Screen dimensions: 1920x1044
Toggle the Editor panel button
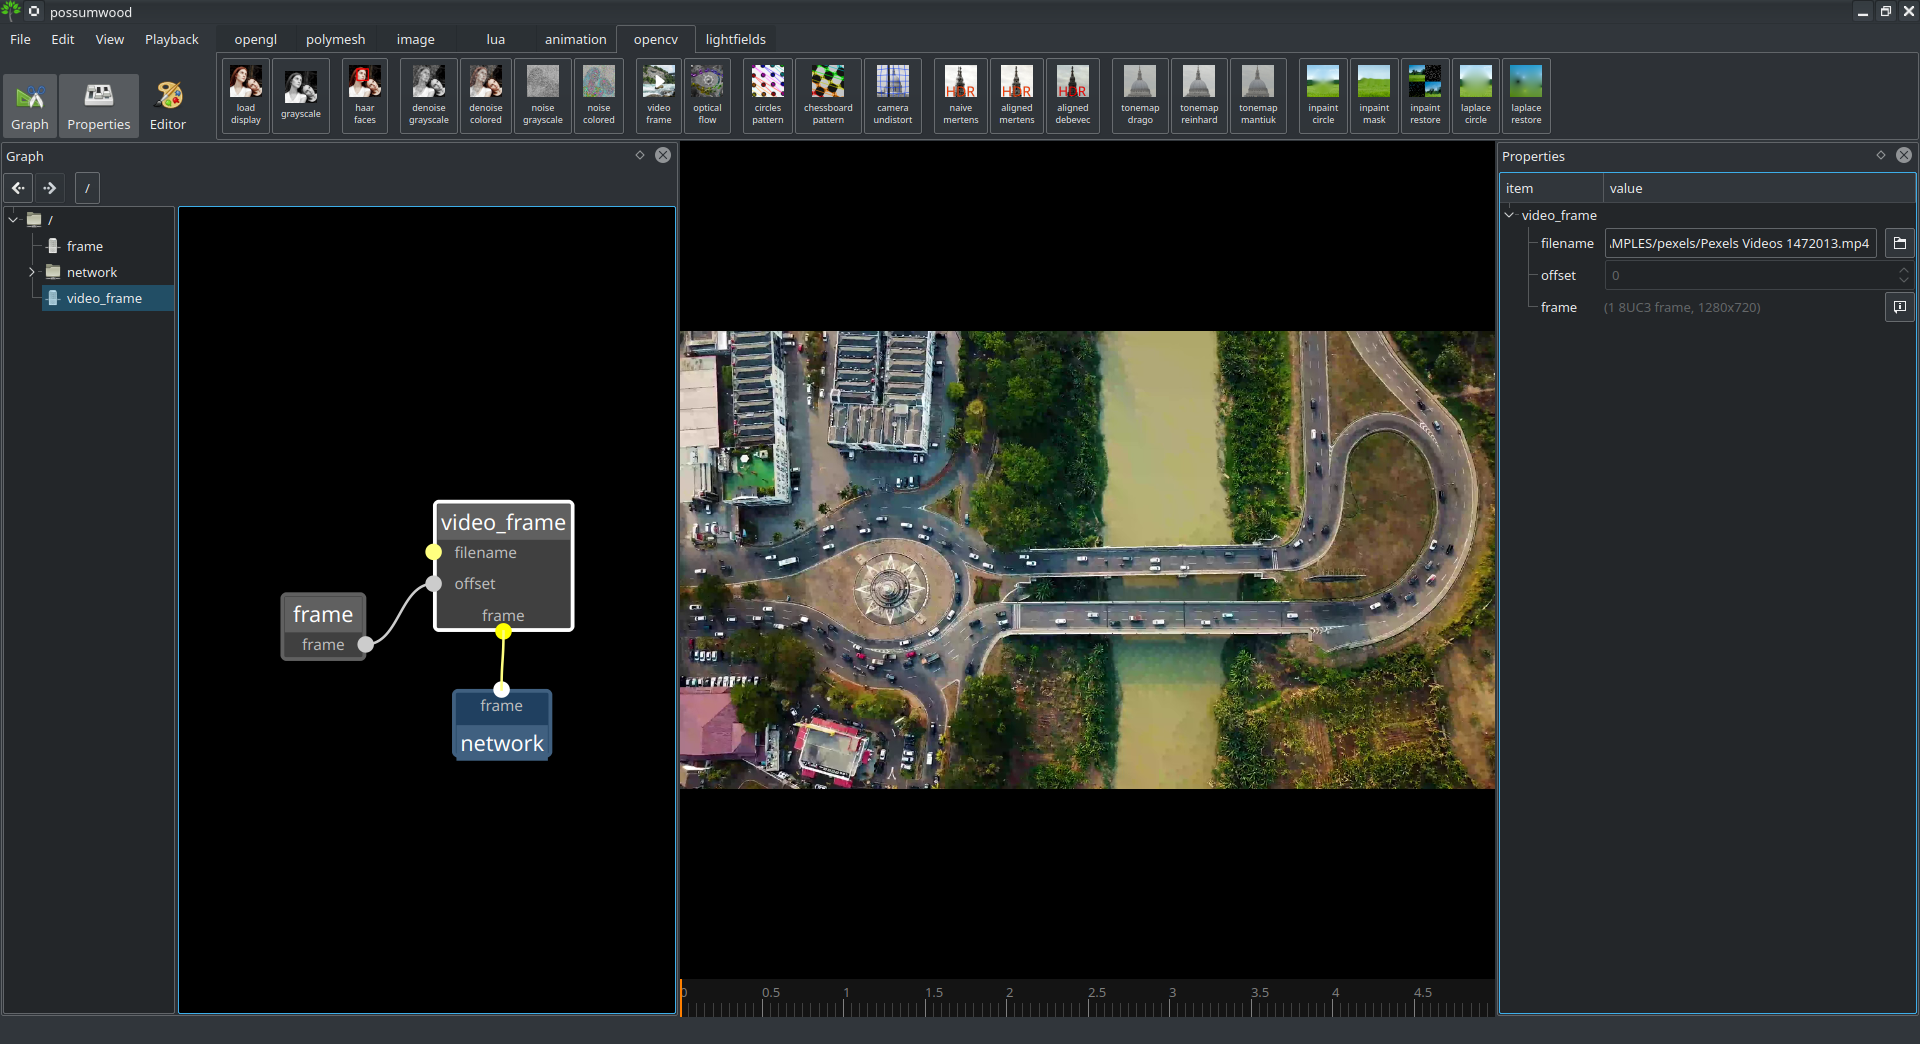[168, 106]
